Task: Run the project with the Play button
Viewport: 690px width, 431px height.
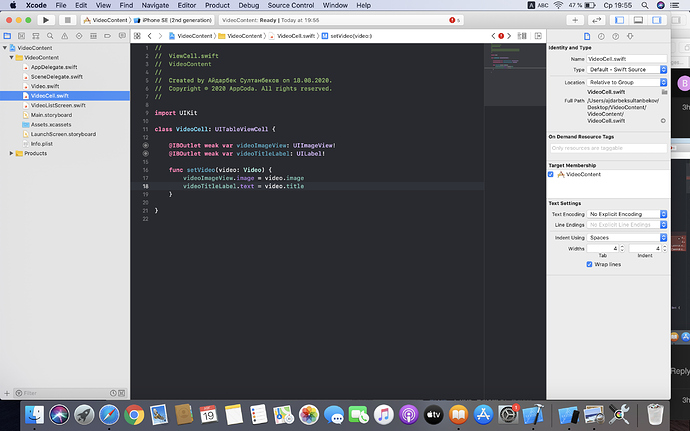Action: point(45,20)
